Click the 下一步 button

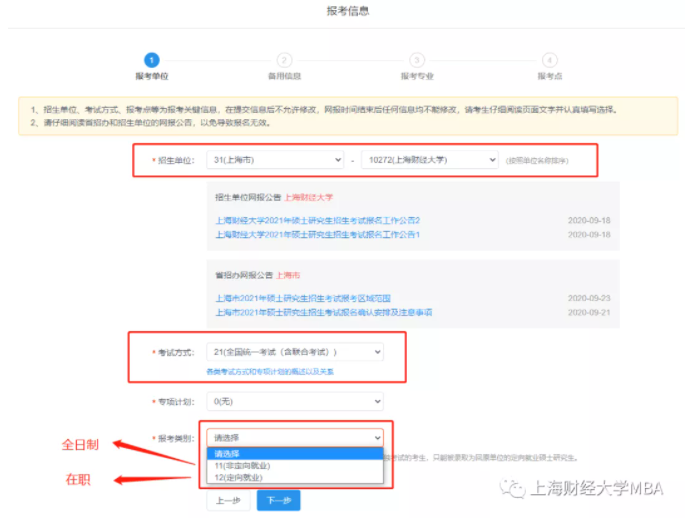[x=279, y=500]
